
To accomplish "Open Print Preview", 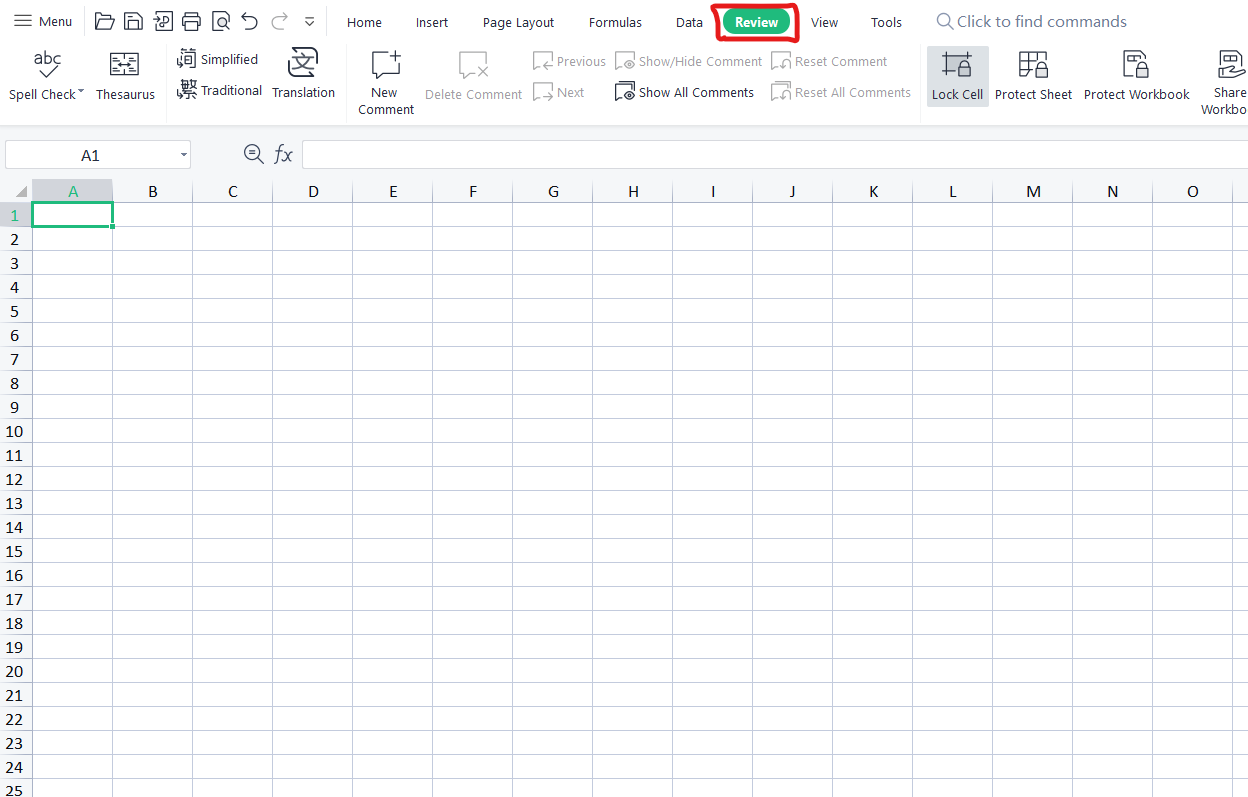I will coord(220,21).
